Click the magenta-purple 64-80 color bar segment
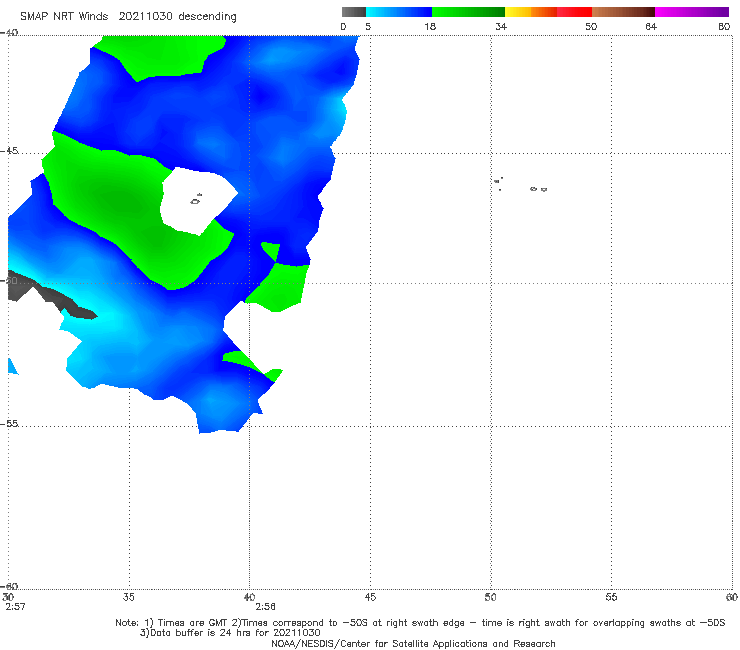 692,12
